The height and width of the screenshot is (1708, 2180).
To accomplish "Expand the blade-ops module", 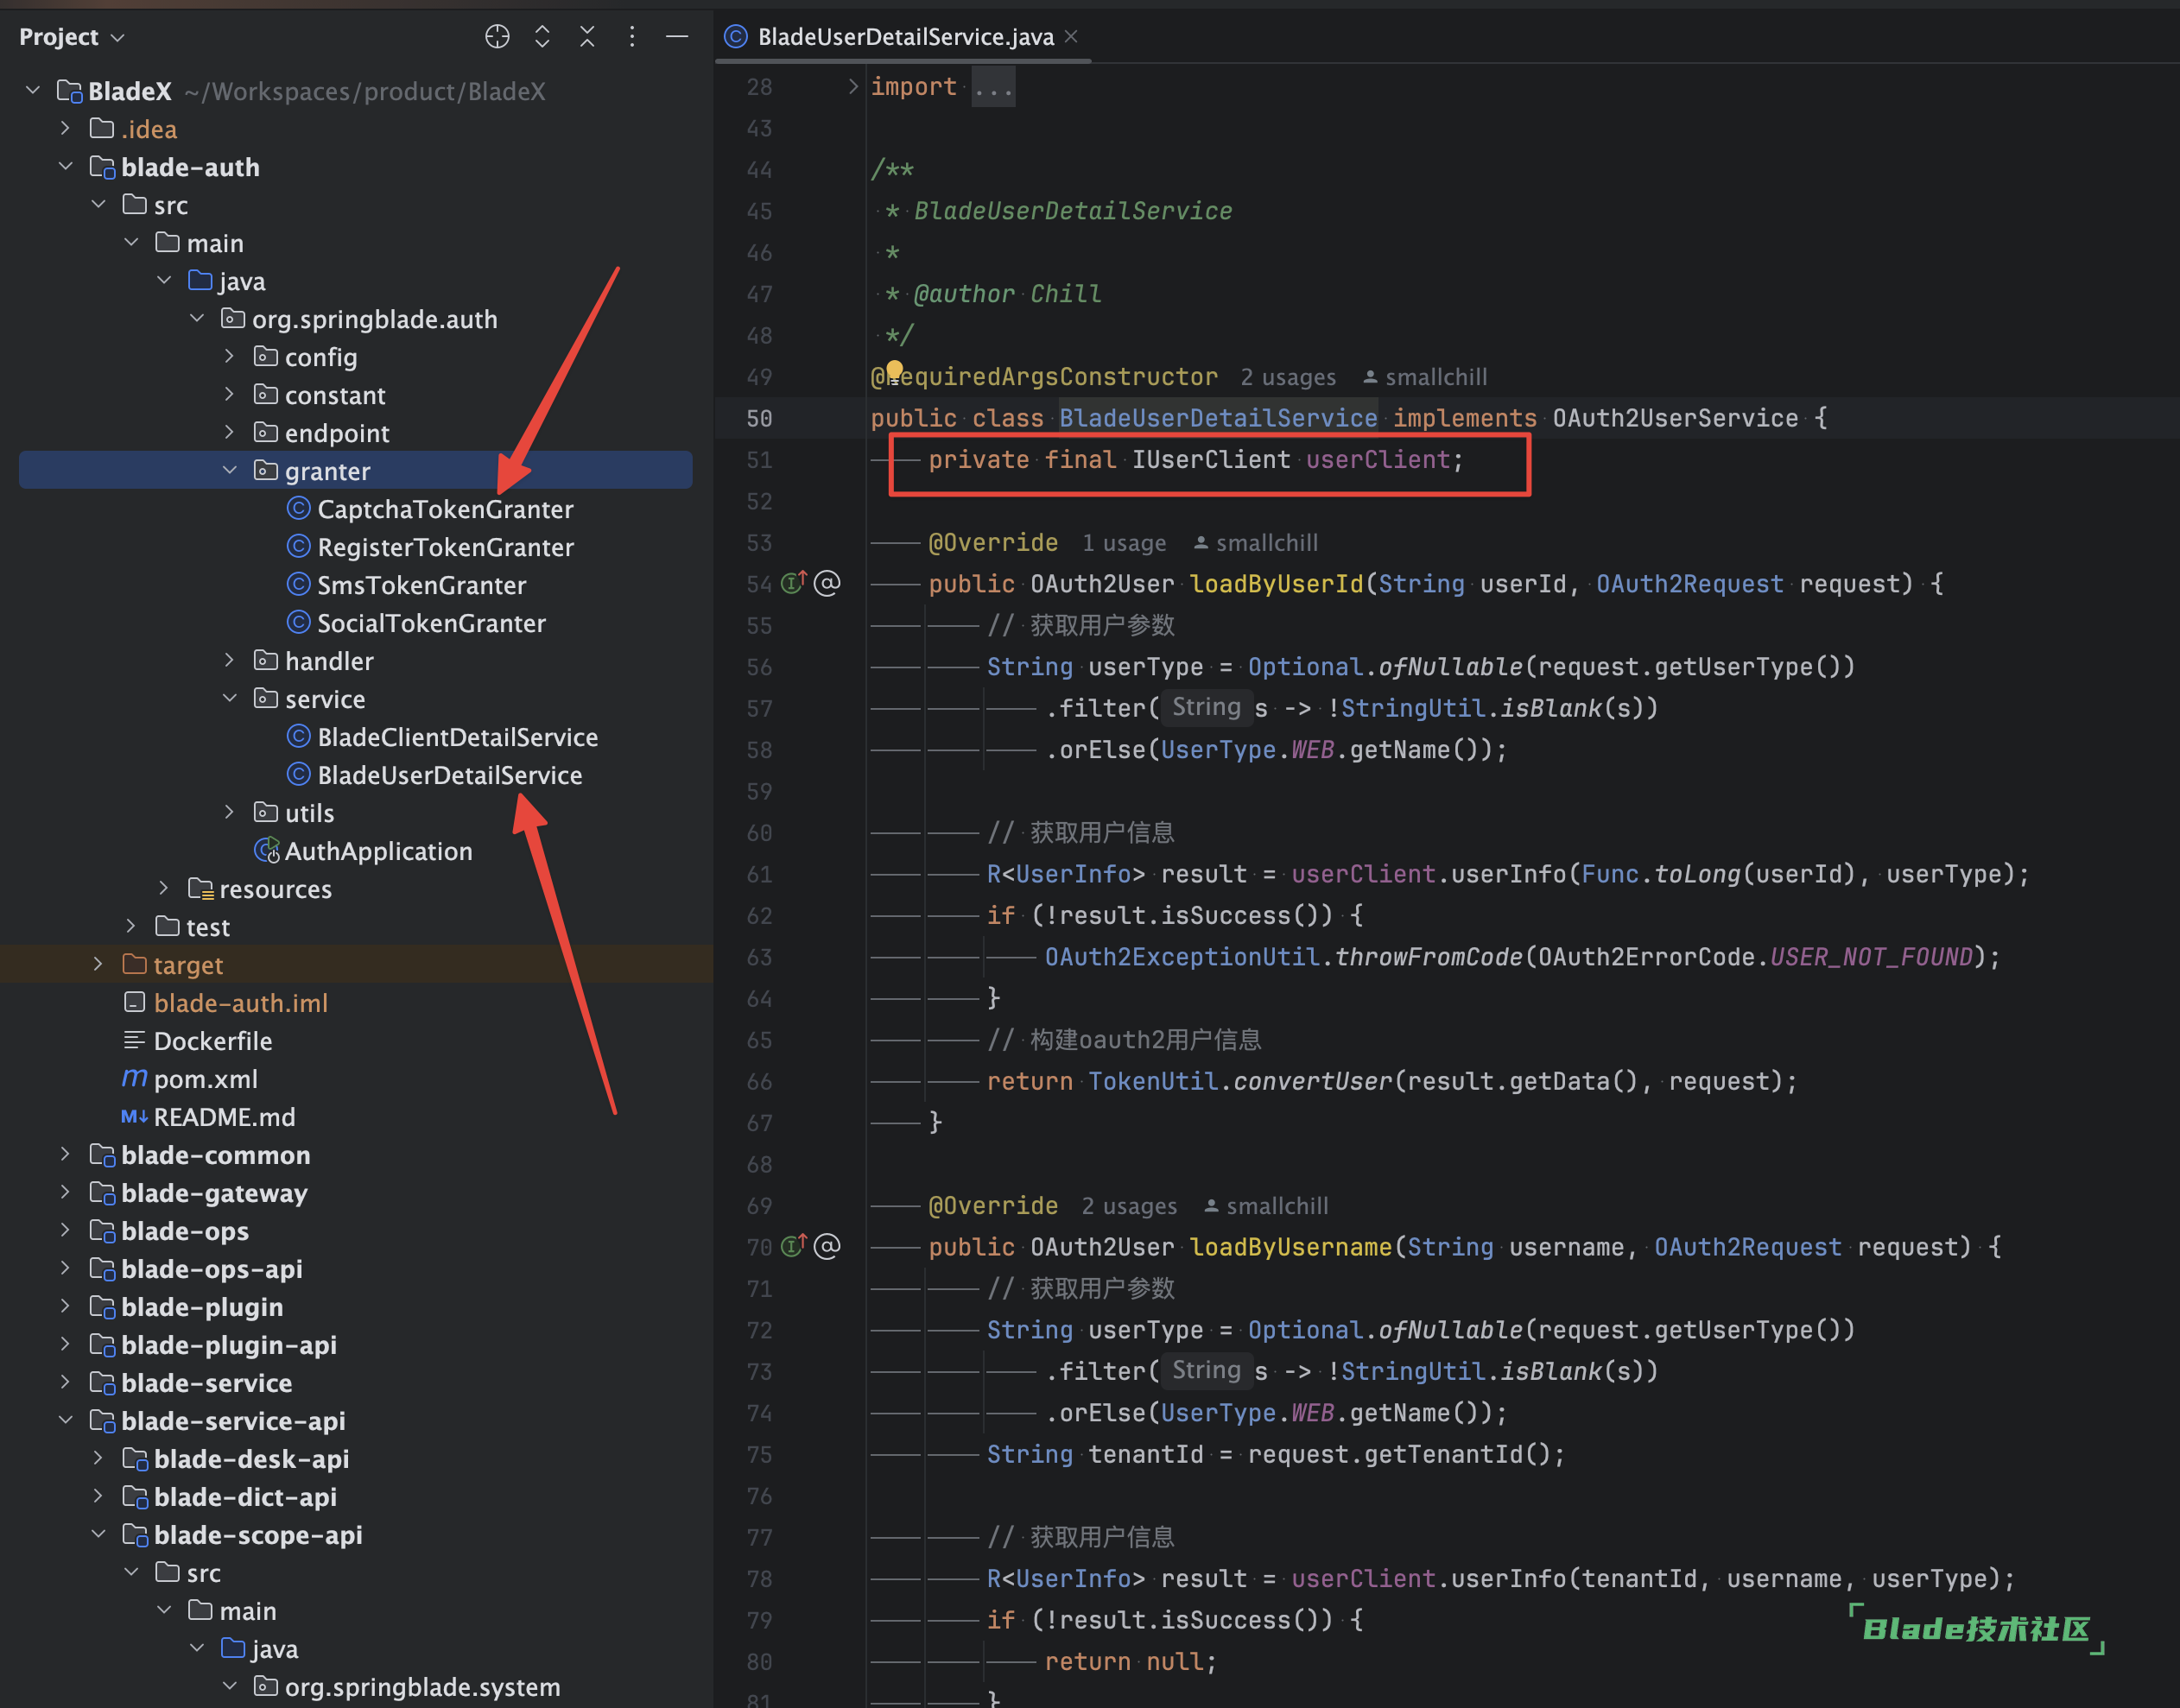I will [66, 1231].
